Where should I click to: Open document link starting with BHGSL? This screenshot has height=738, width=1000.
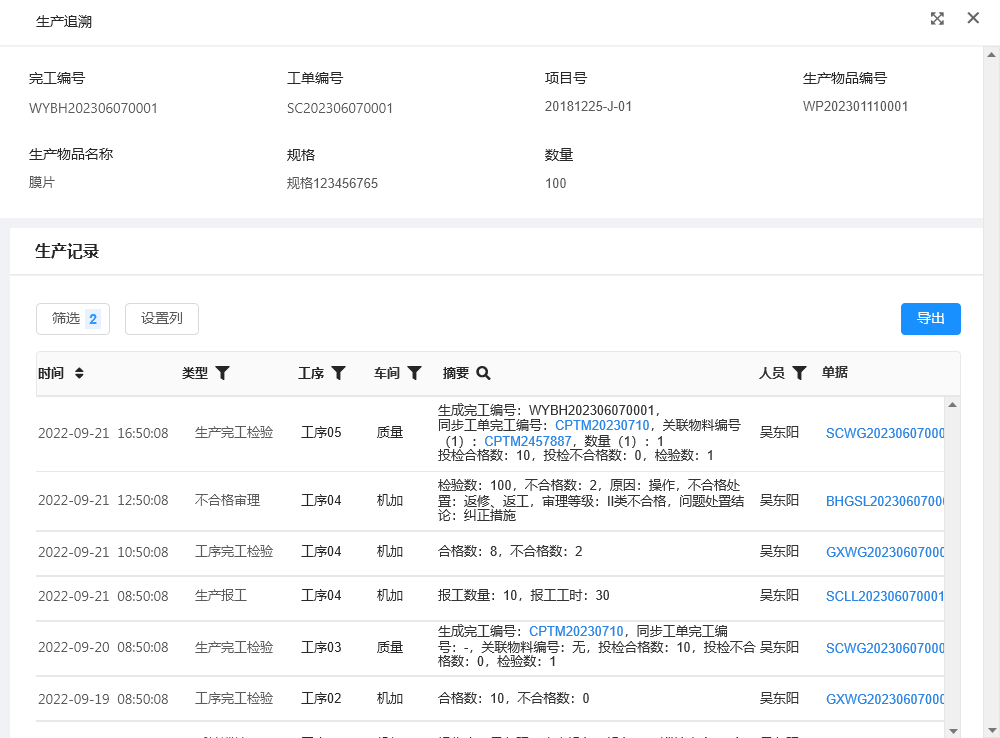884,501
